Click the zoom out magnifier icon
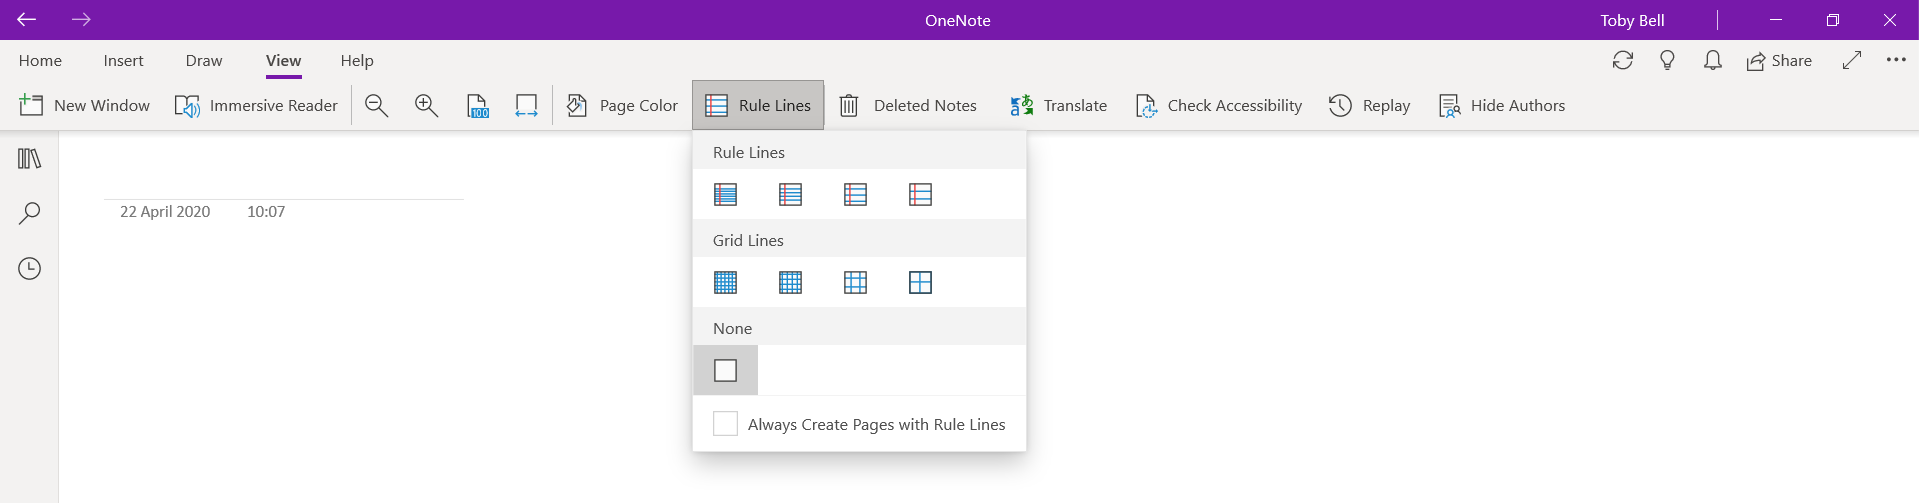Image resolution: width=1919 pixels, height=503 pixels. point(377,105)
